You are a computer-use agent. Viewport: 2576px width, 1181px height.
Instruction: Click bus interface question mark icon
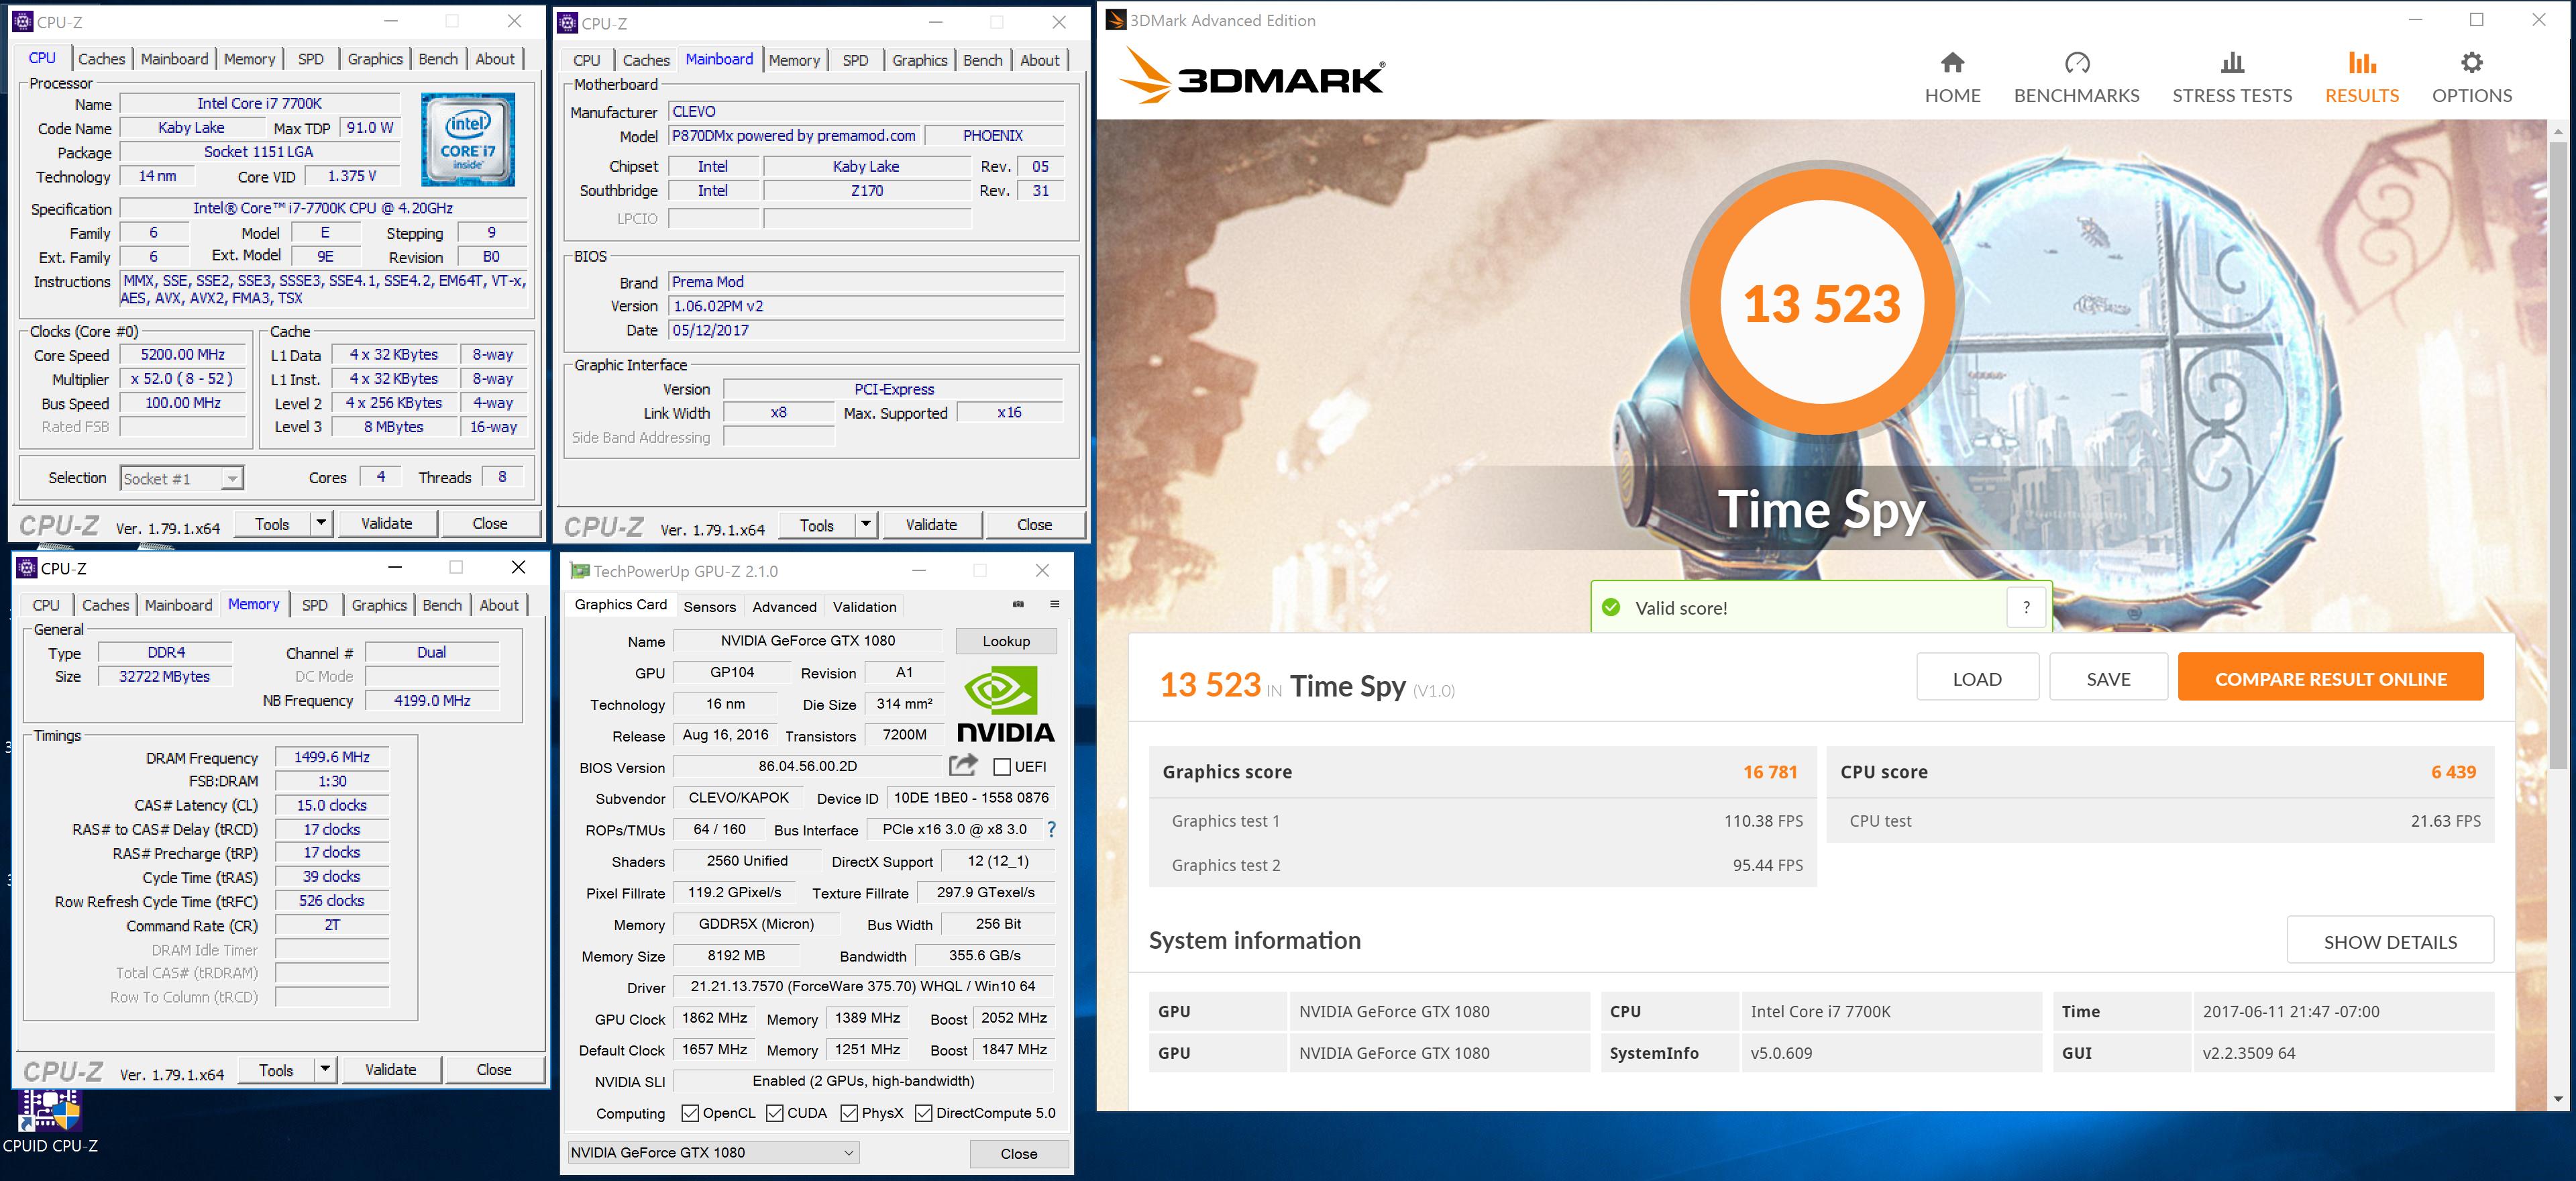[x=1051, y=829]
